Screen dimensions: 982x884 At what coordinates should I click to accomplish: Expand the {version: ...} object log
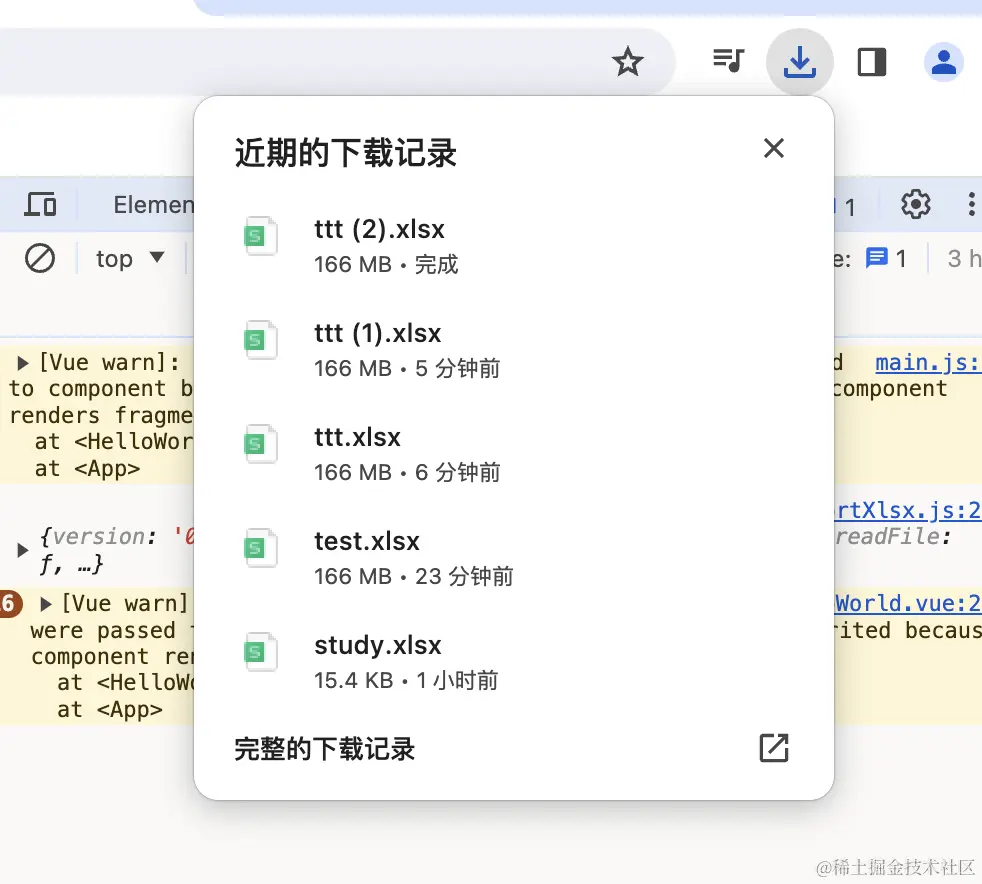point(23,550)
